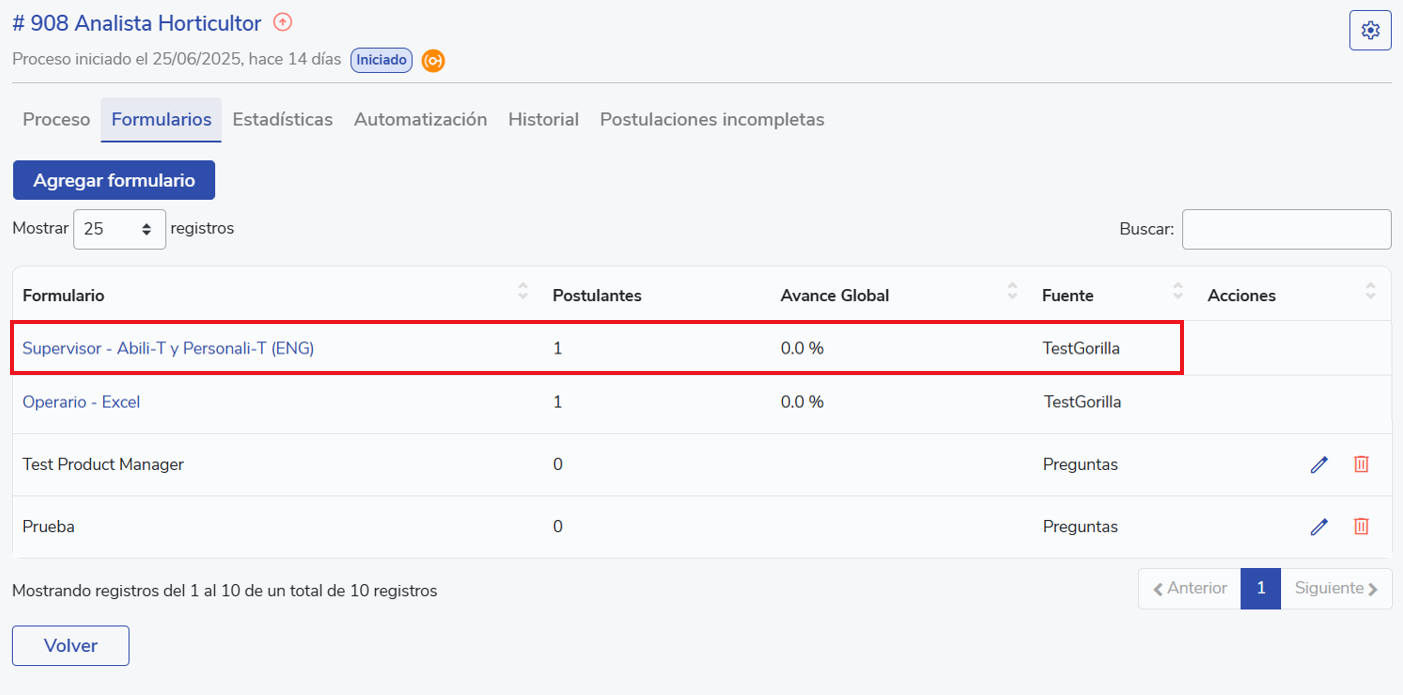The image size is (1403, 695).
Task: Click the Test Product Manager row name
Action: [x=103, y=464]
